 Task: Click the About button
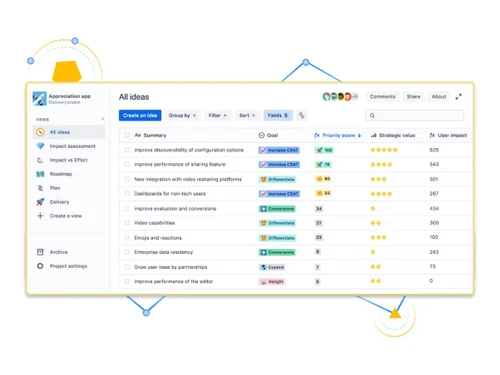(x=439, y=97)
